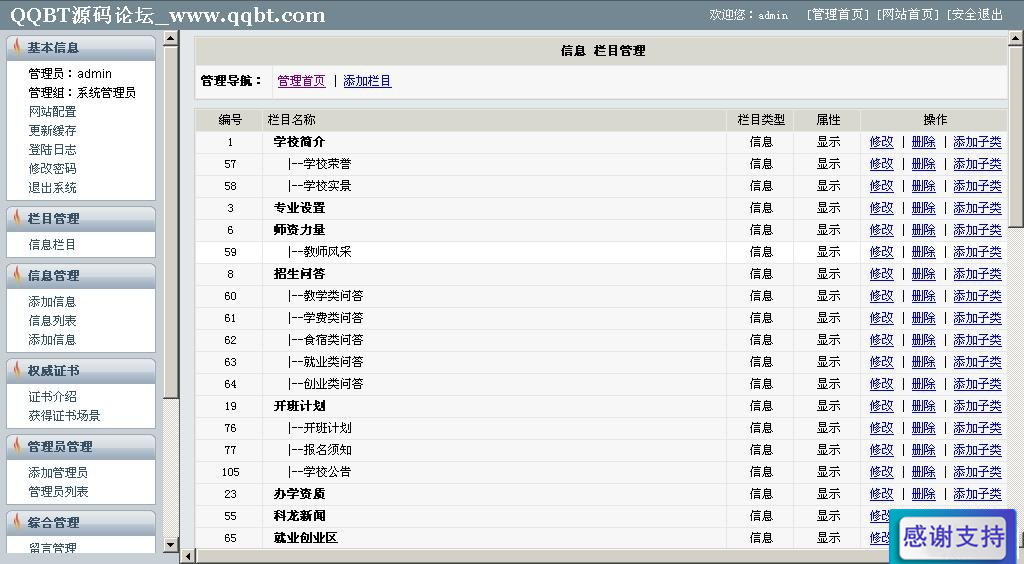Open 网站配置 in the sidebar
The image size is (1024, 564).
click(52, 112)
